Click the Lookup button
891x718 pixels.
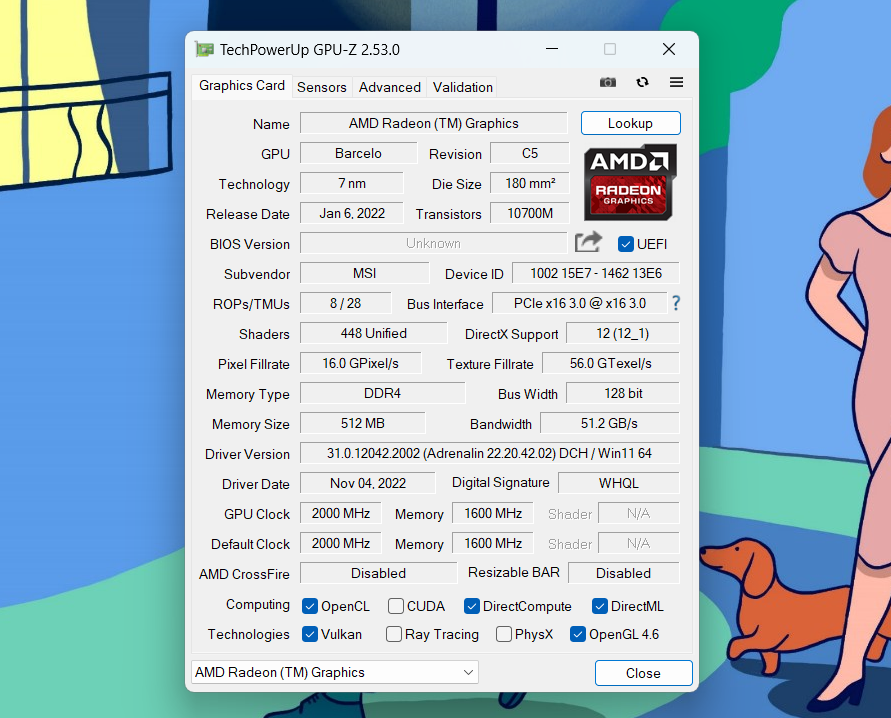630,123
